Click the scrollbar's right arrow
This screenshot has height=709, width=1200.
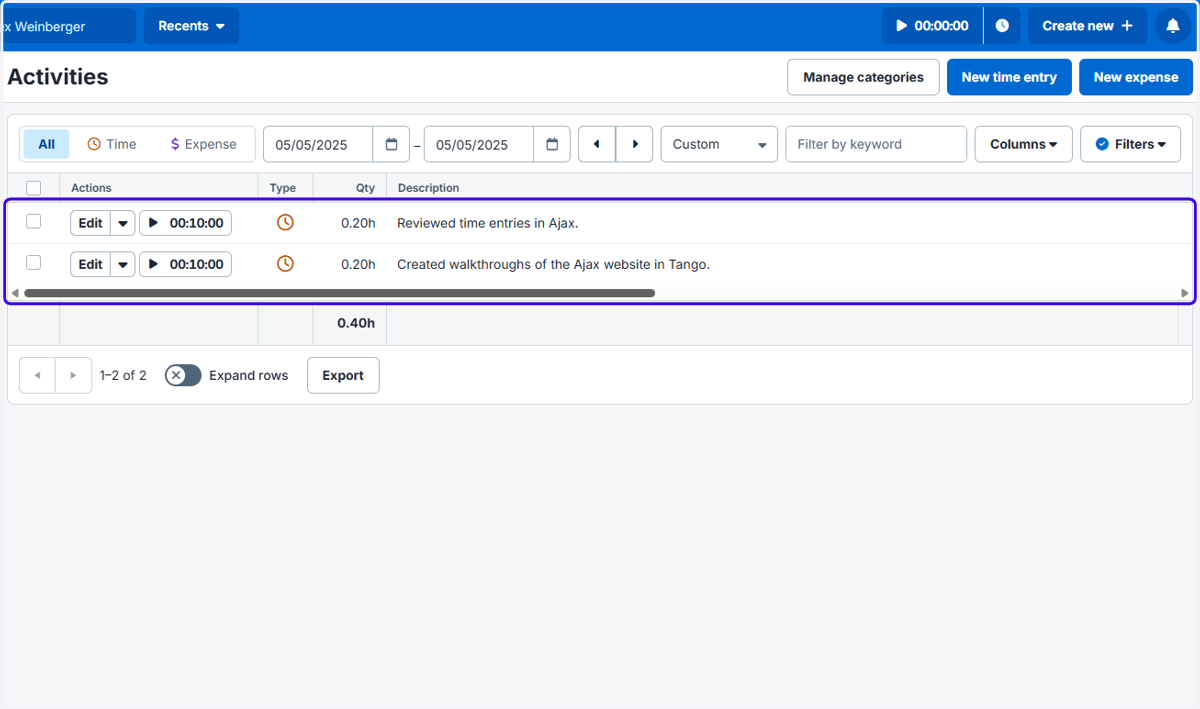1185,293
